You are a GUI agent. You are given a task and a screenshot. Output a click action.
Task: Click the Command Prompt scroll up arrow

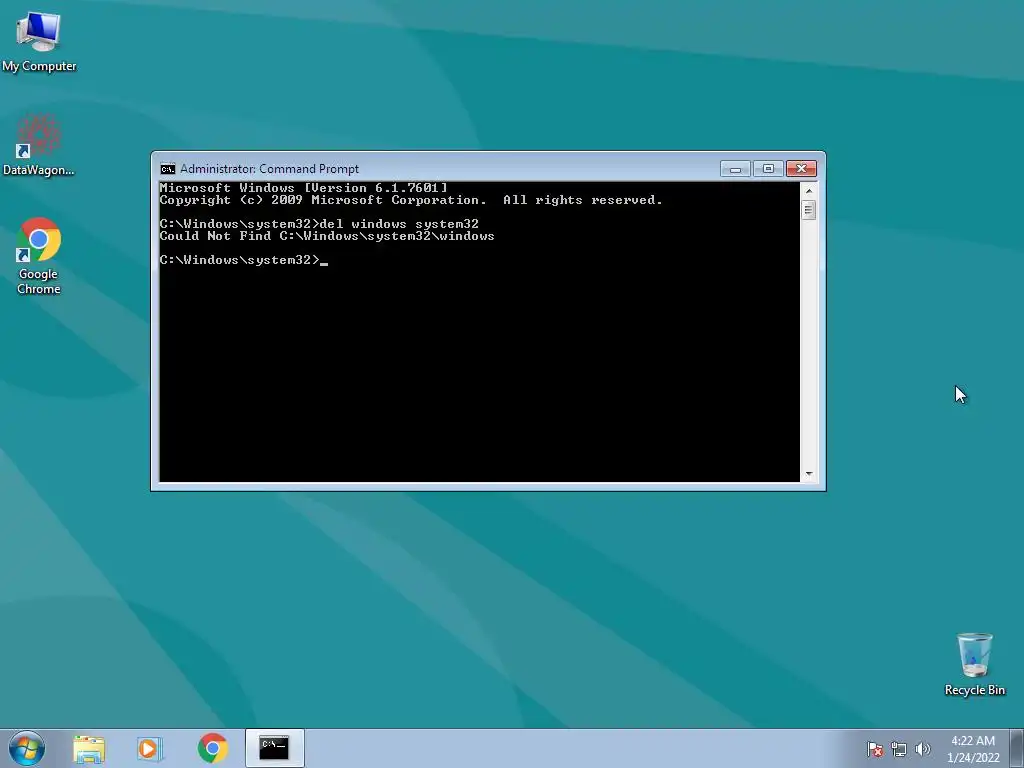coord(808,191)
